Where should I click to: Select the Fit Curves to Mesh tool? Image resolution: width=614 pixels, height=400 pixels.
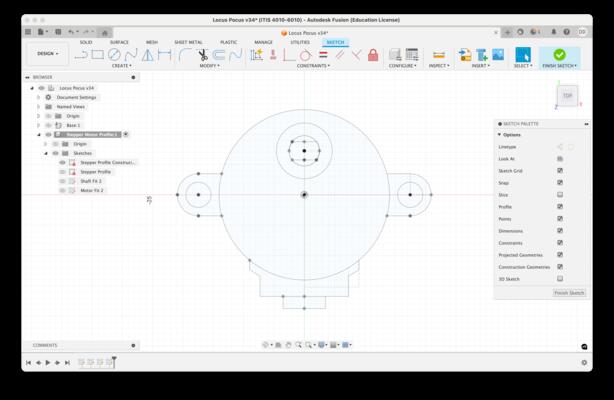click(x=235, y=55)
